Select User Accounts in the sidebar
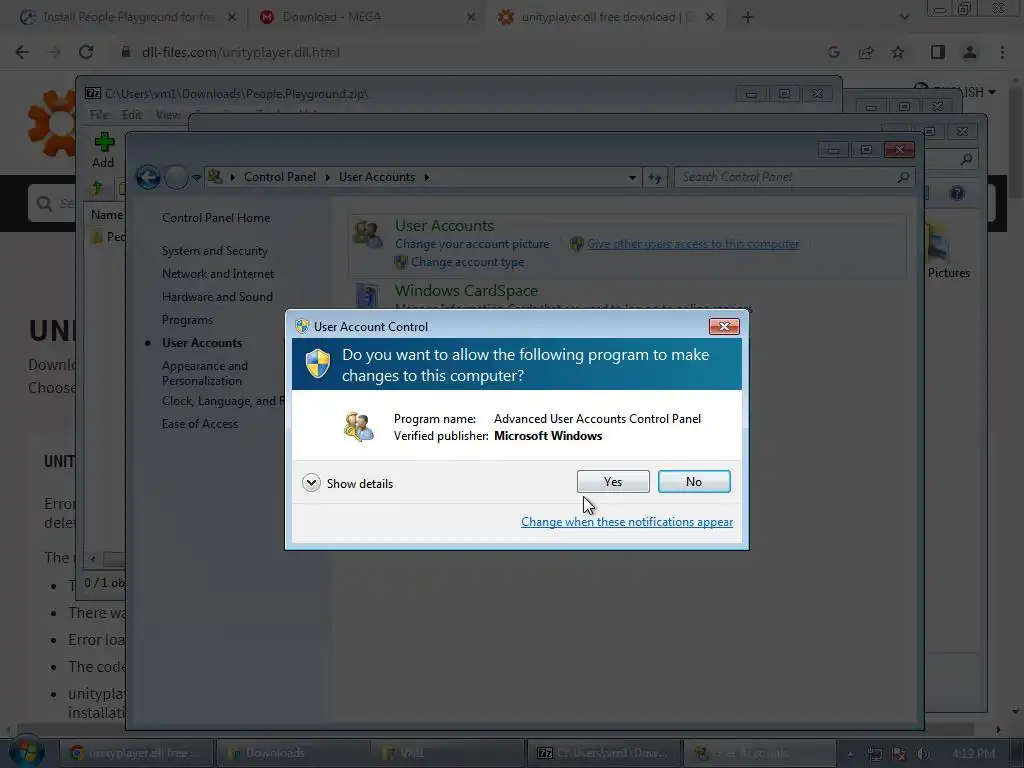 [201, 343]
